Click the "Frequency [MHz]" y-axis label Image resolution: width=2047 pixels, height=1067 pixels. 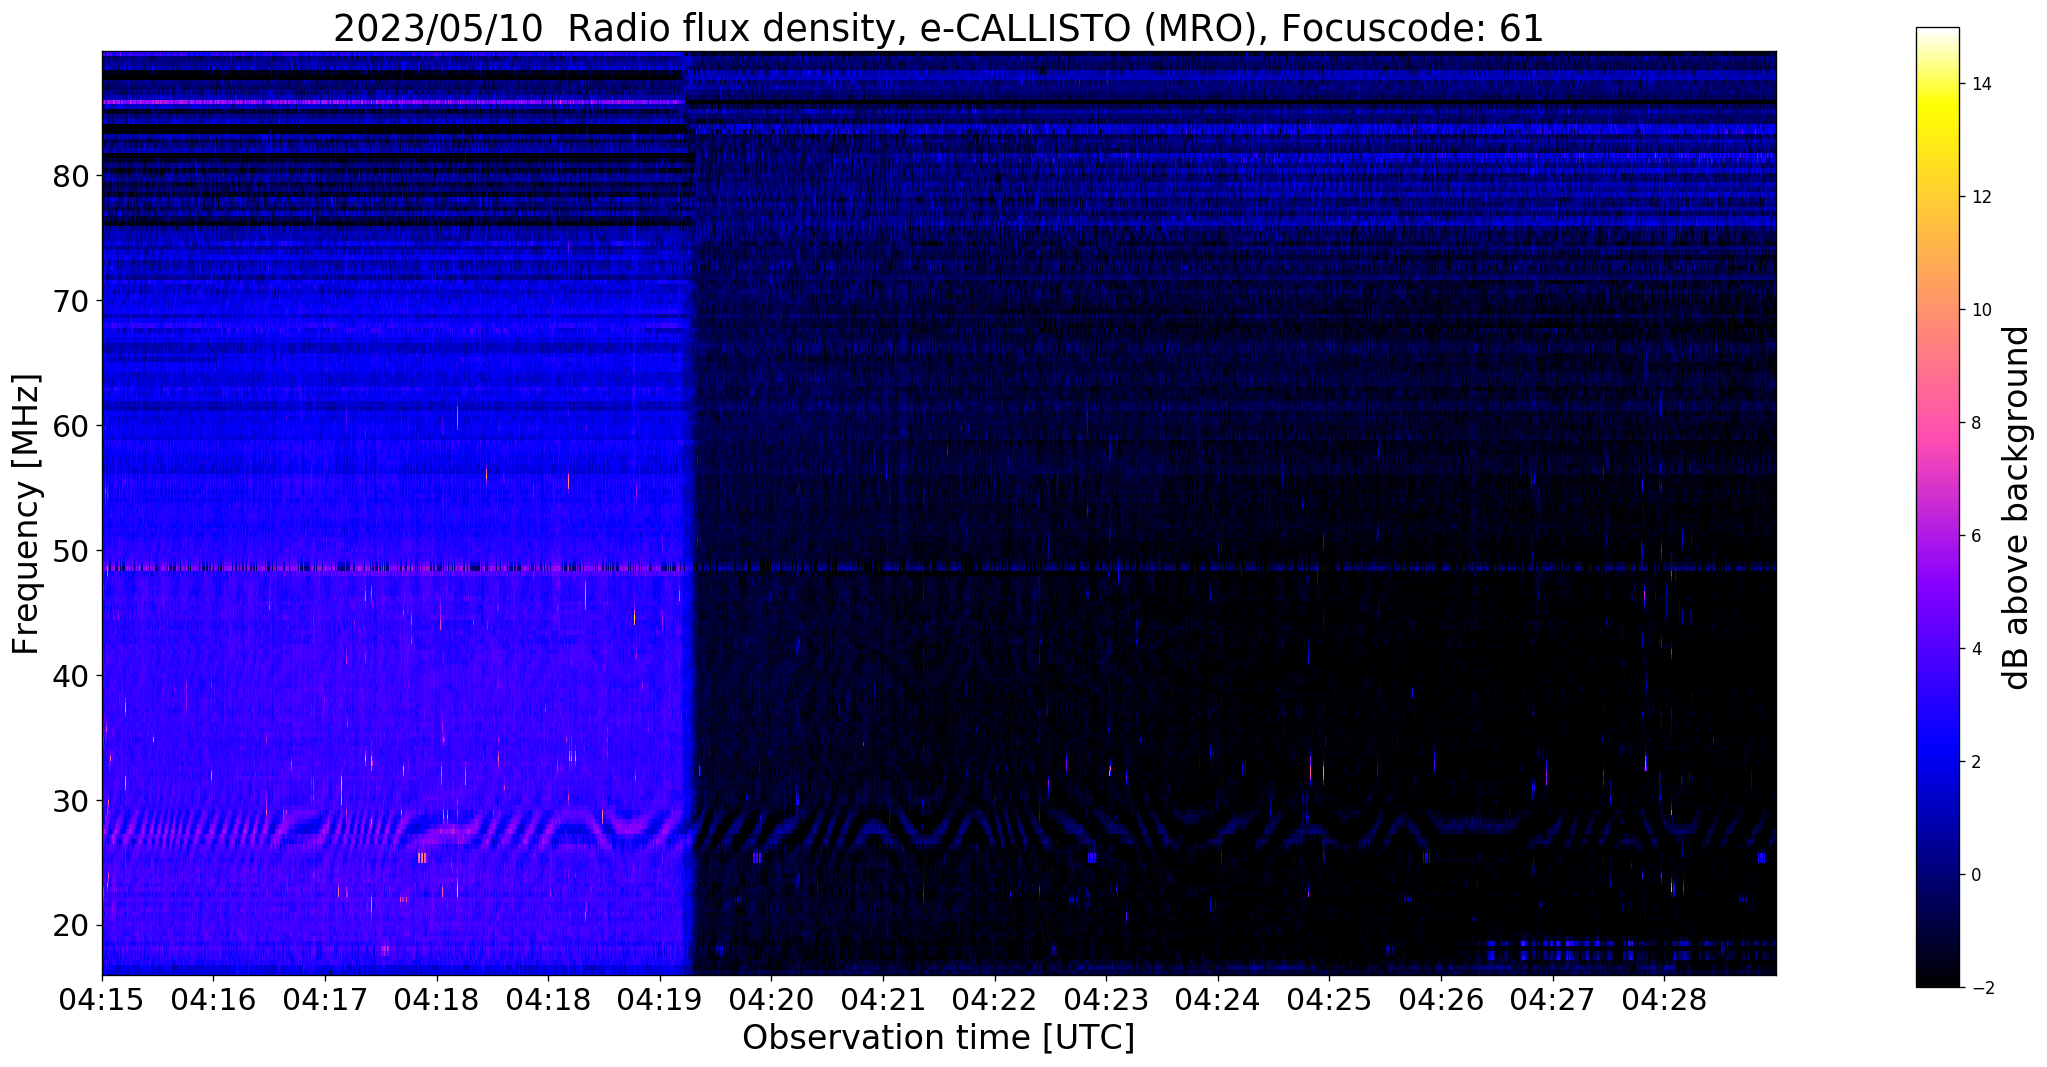click(x=26, y=514)
